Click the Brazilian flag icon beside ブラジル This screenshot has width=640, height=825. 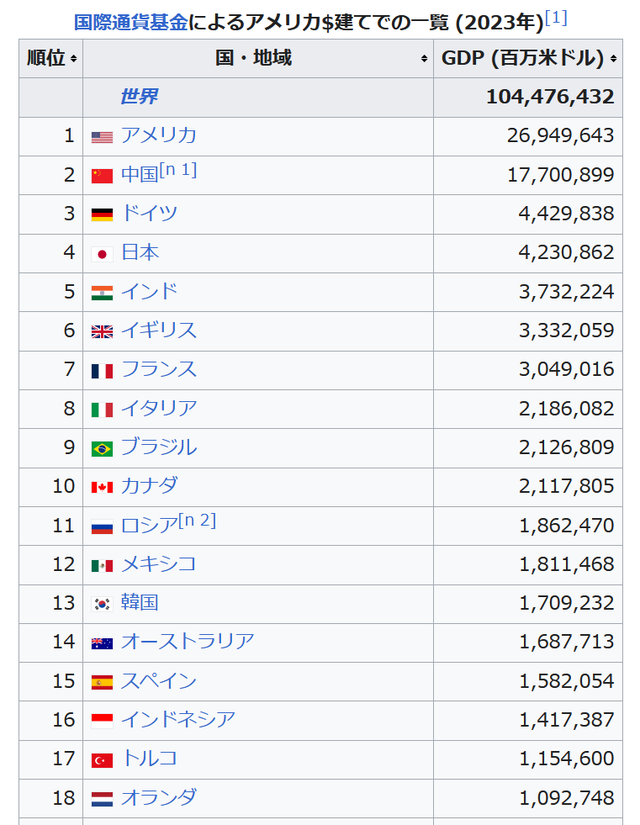[101, 448]
